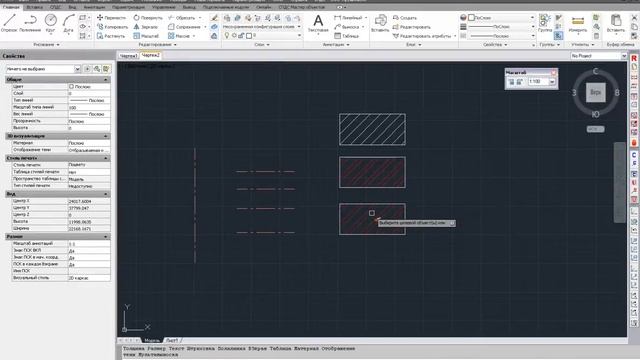Open the Управление ribbon tab
The width and height of the screenshot is (640, 360).
[x=164, y=7]
